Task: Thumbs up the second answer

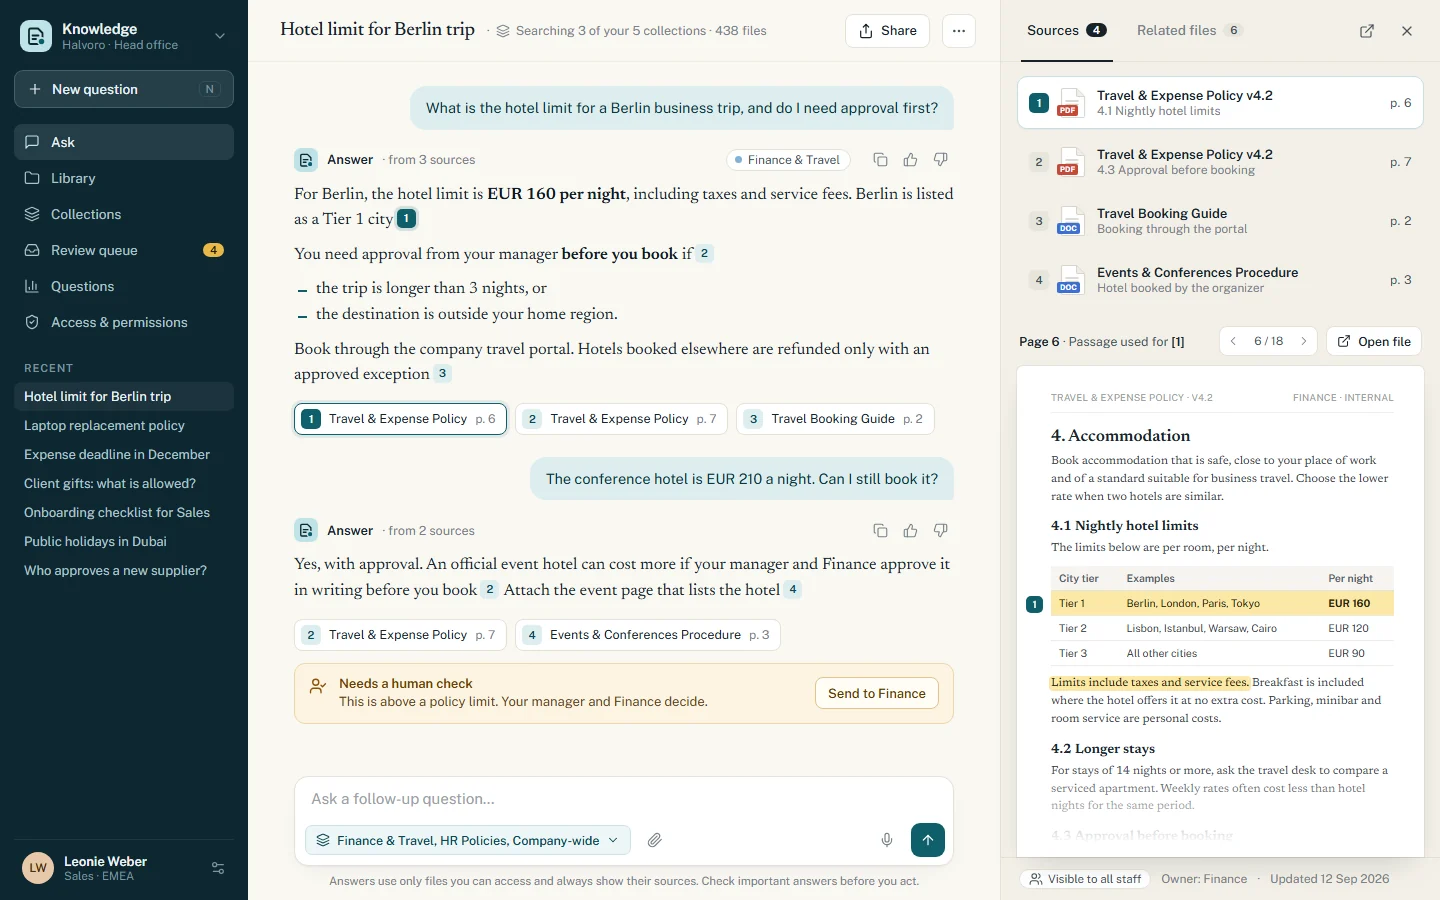Action: click(x=910, y=531)
